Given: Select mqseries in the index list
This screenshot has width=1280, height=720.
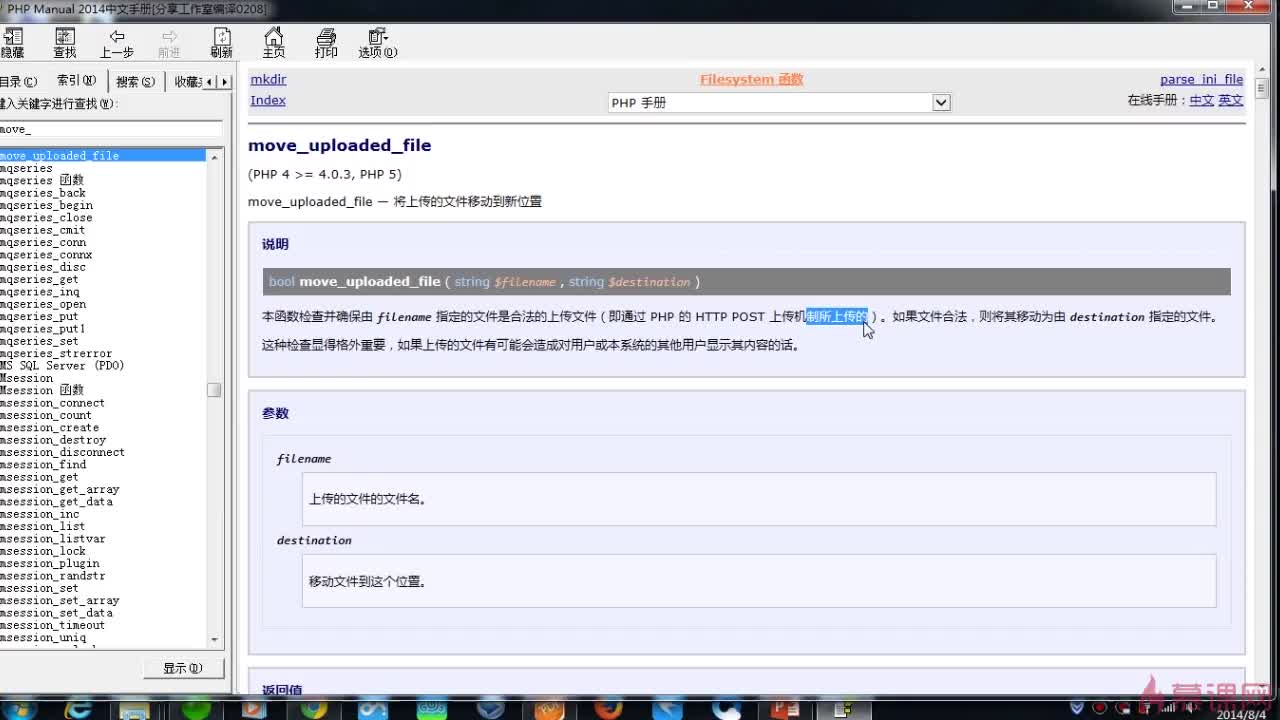Looking at the screenshot, I should (26, 168).
